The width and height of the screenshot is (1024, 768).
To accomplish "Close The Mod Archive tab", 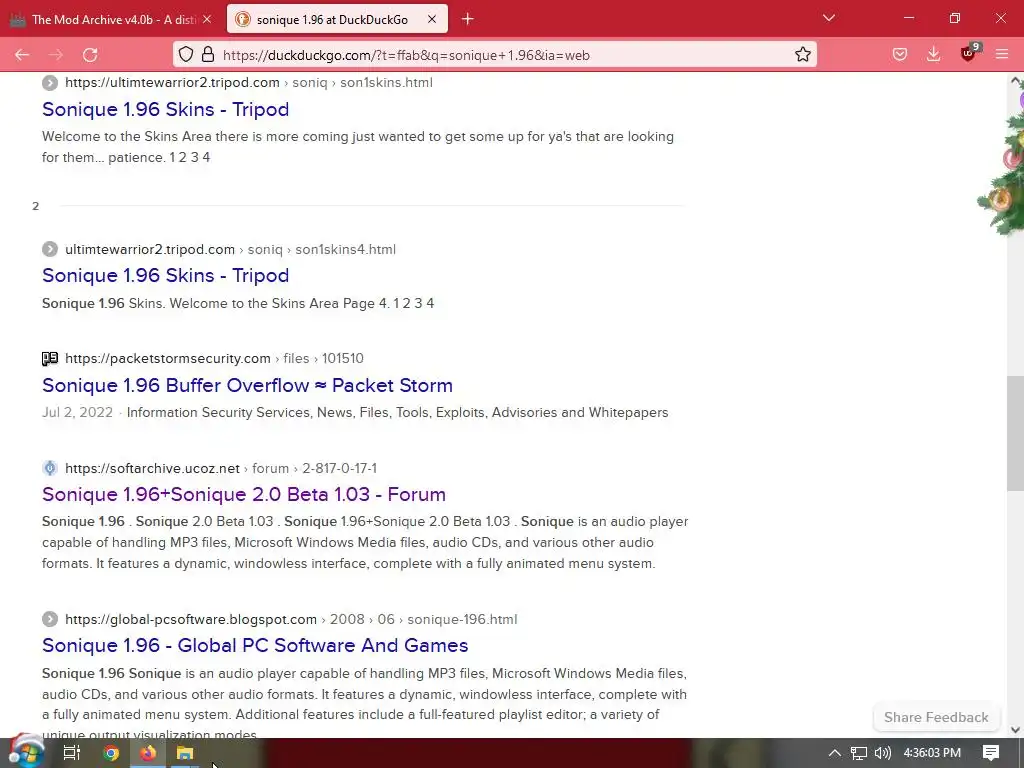I will (207, 20).
